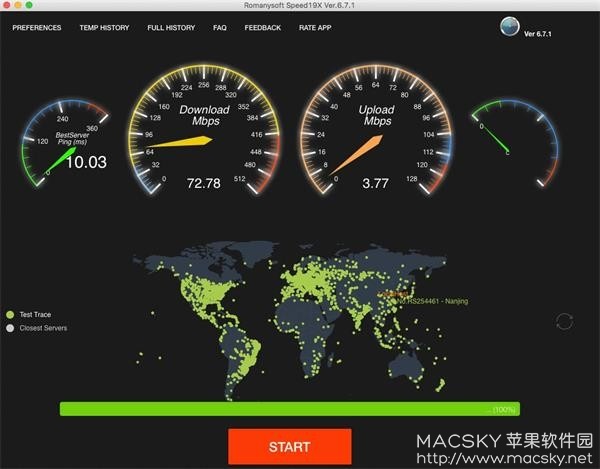The height and width of the screenshot is (469, 600).
Task: Open the FAQ page
Action: (x=220, y=28)
